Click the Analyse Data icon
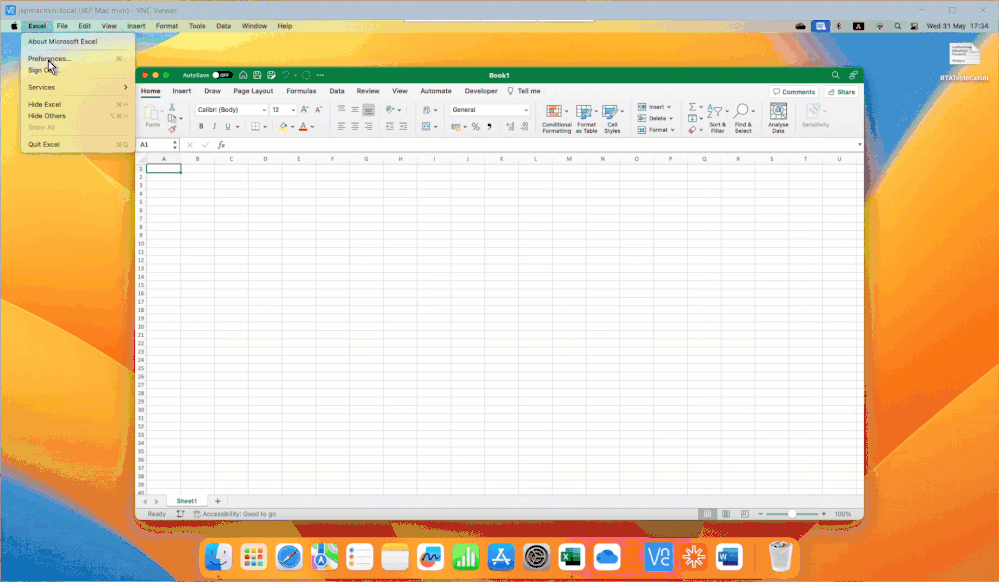This screenshot has width=999, height=582. tap(778, 117)
